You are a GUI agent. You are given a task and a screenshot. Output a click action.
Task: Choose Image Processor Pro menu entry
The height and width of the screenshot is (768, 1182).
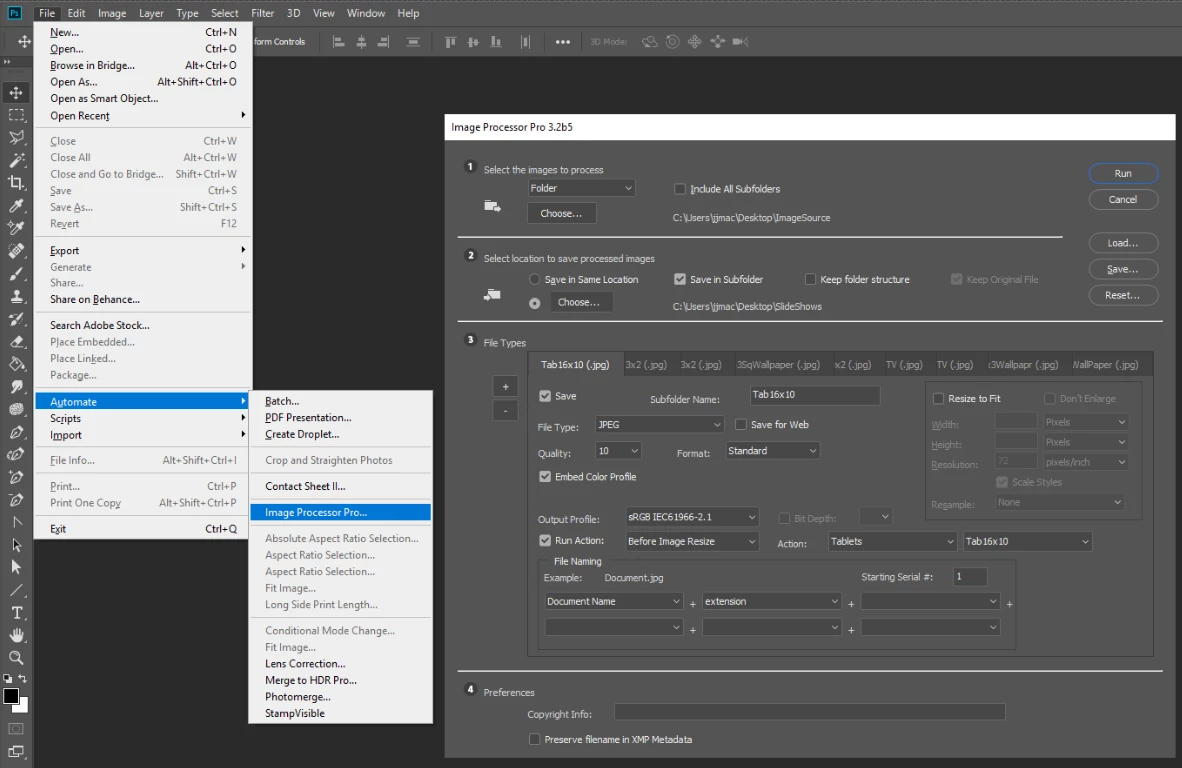click(x=341, y=513)
